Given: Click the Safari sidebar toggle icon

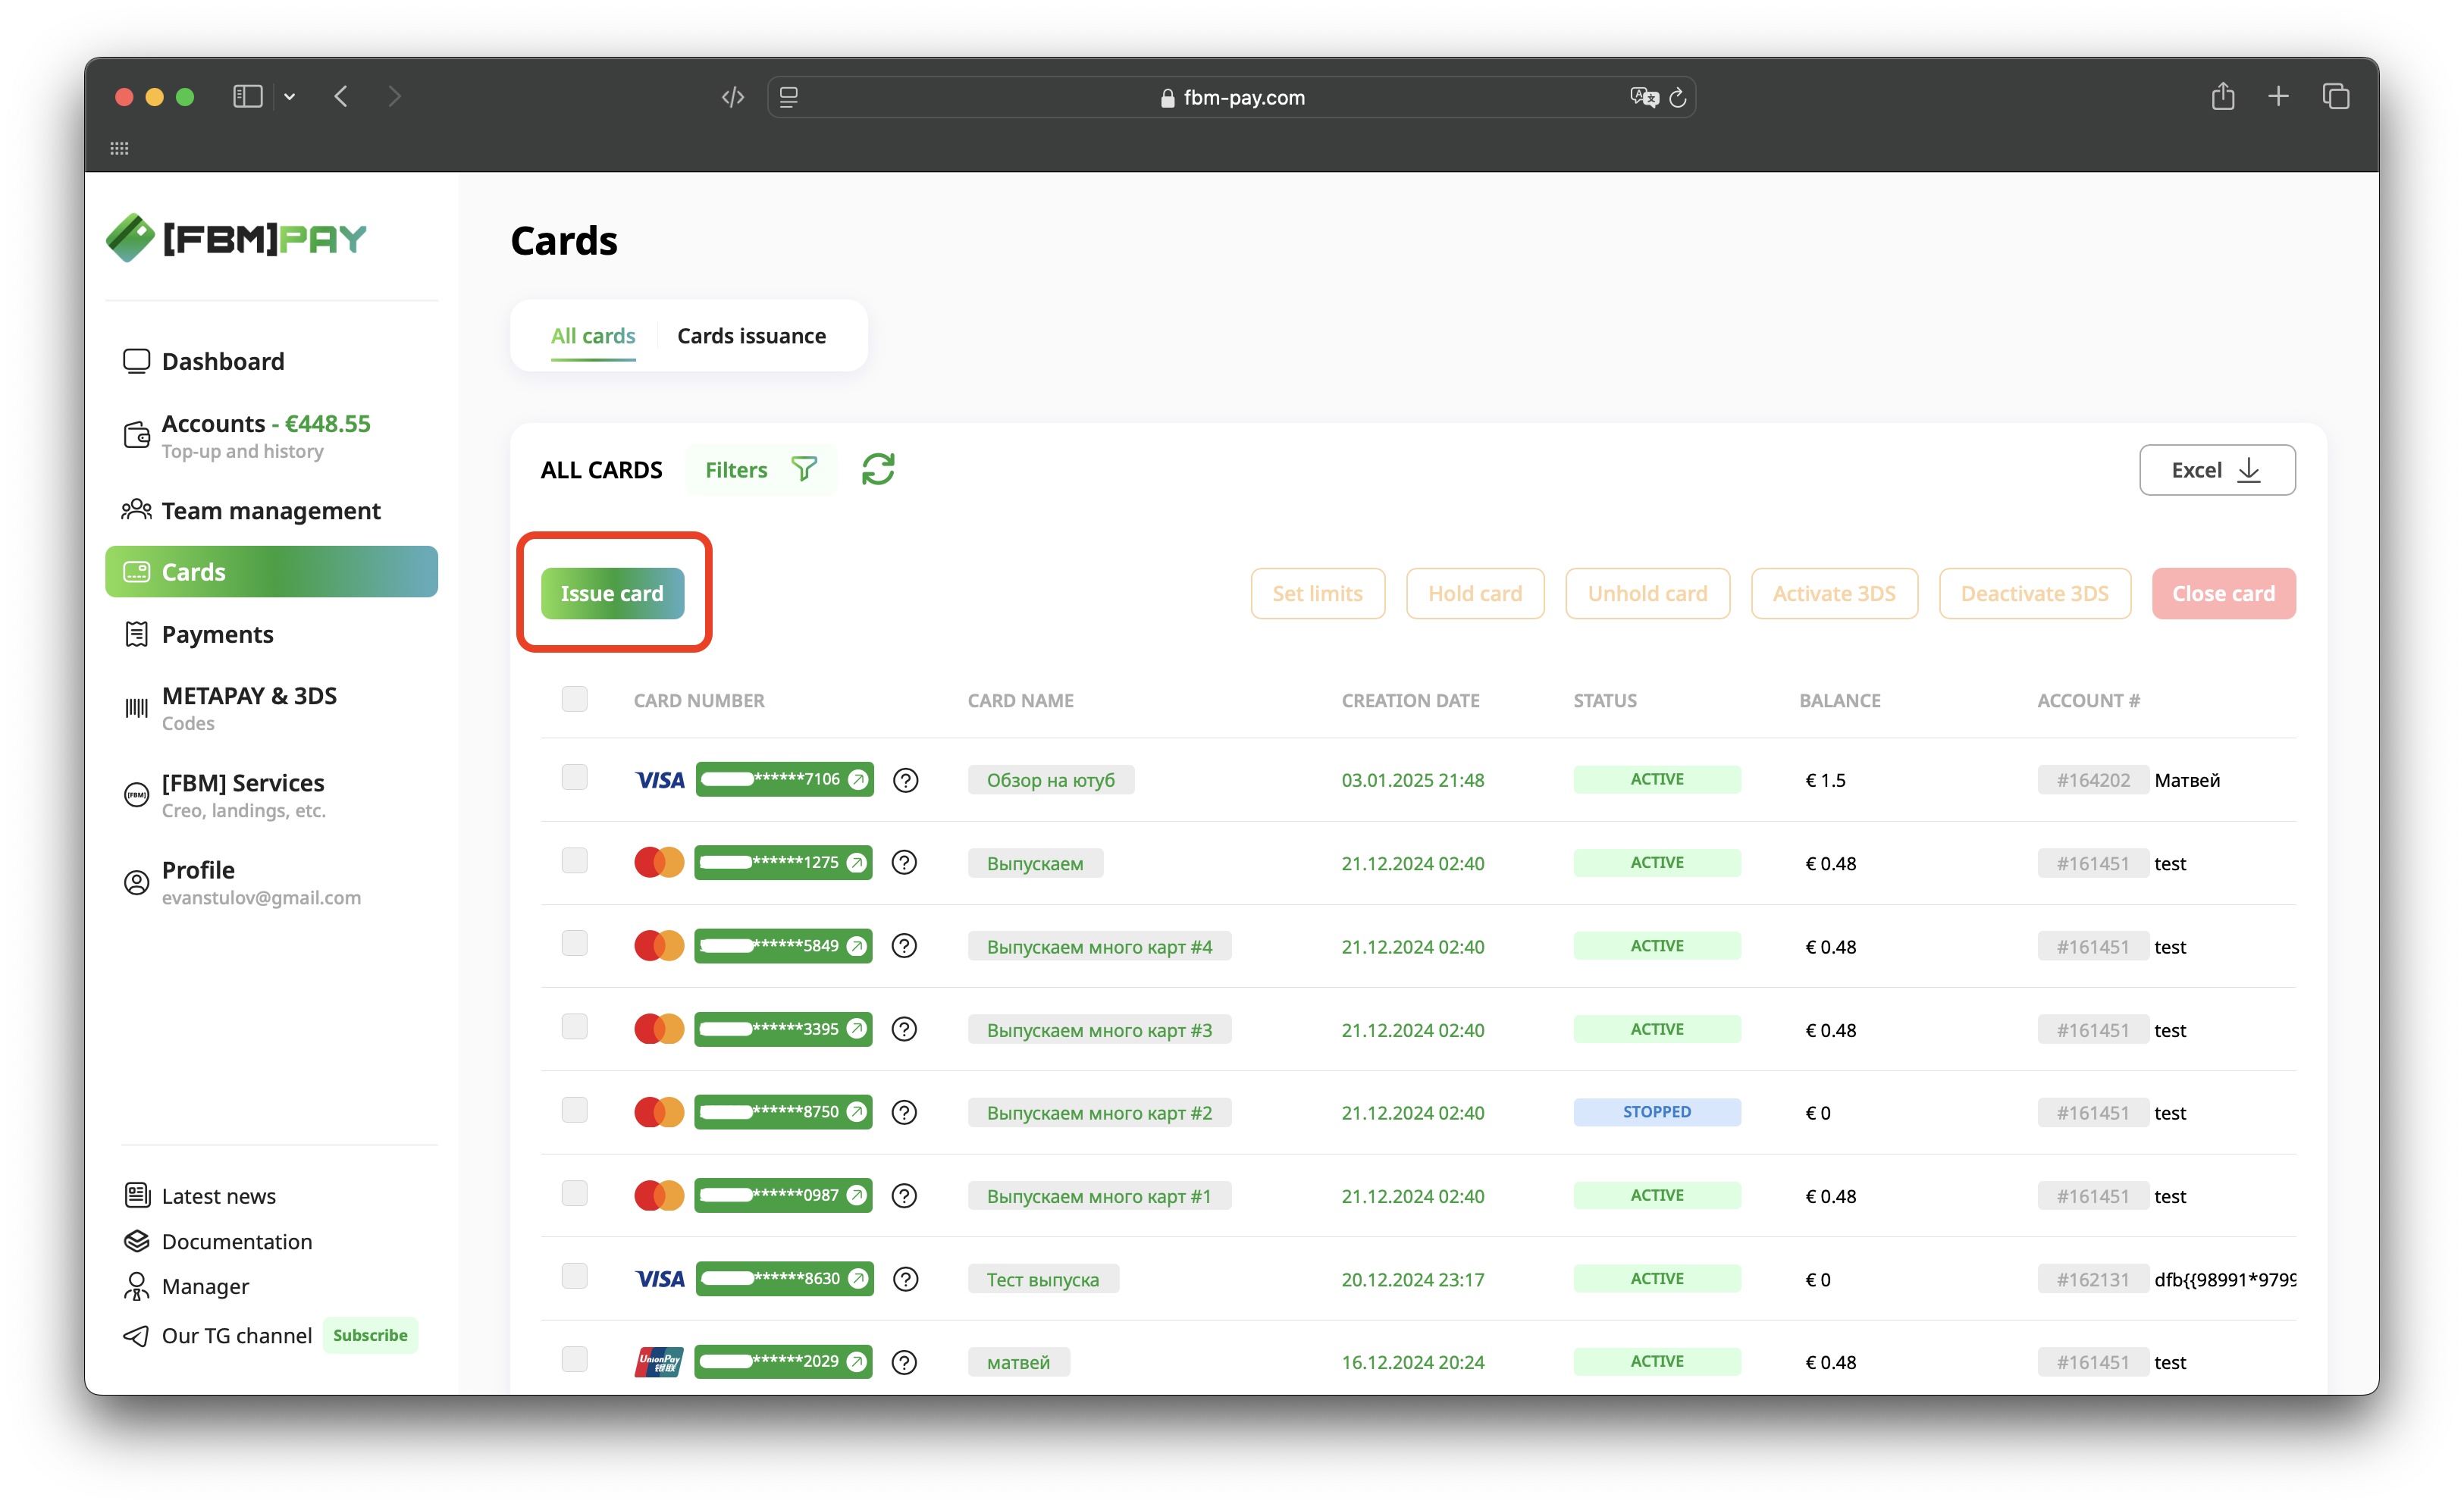Looking at the screenshot, I should click(x=247, y=96).
